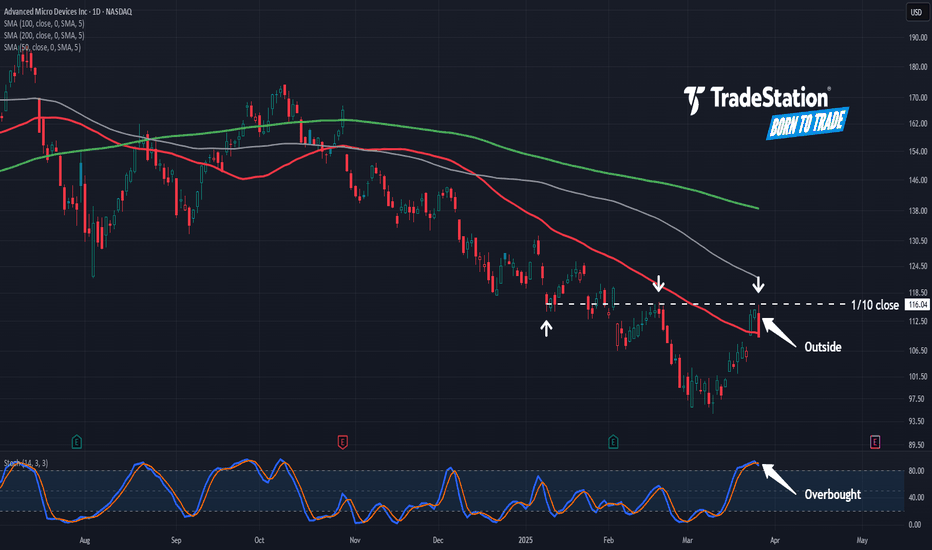
Task: Click the 112.50 price axis label
Action: tap(918, 321)
